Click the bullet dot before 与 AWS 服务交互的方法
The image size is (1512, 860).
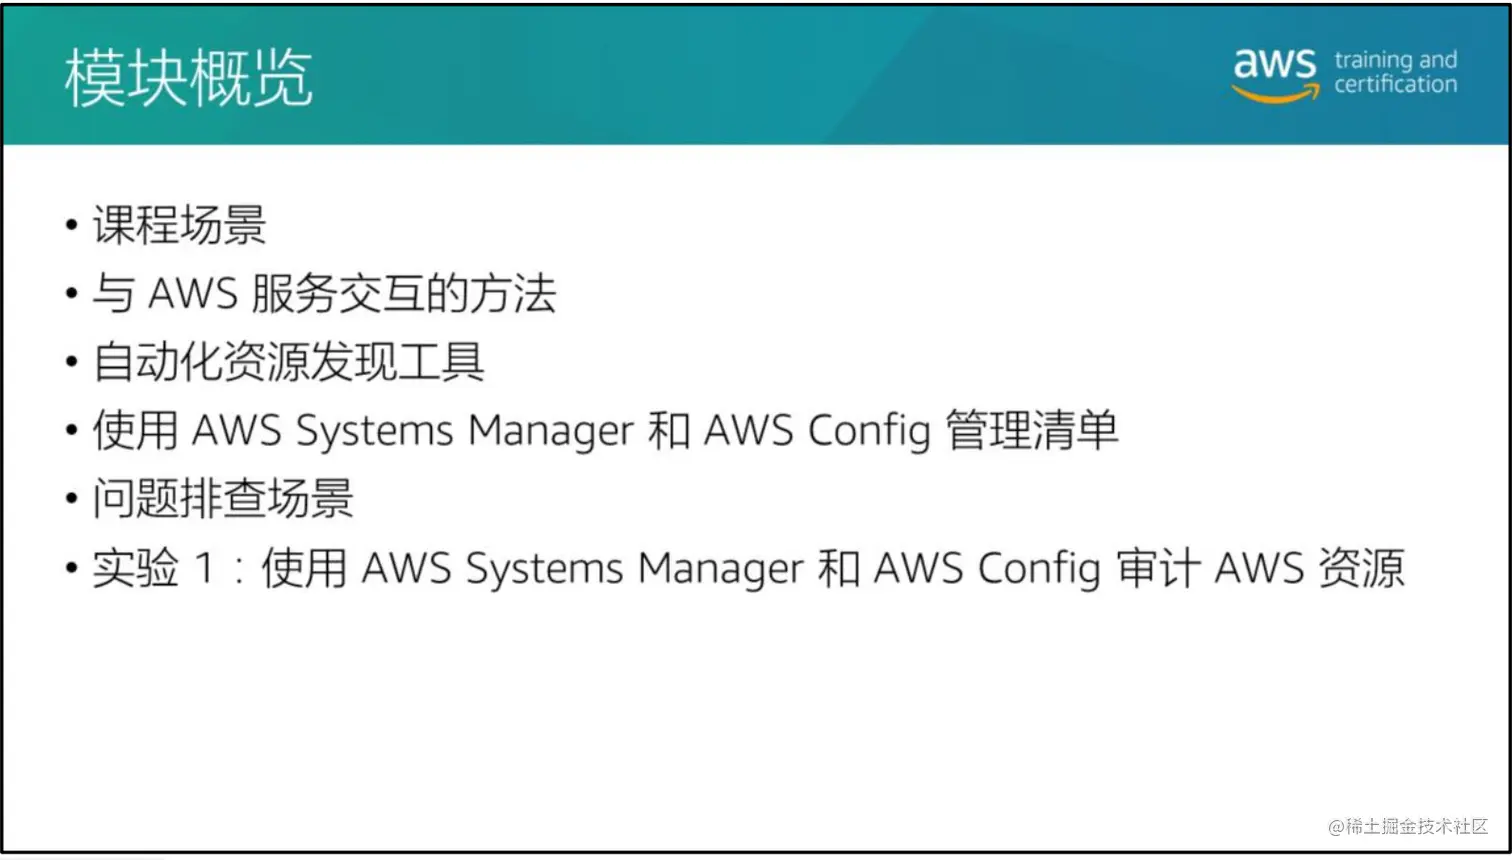point(72,294)
